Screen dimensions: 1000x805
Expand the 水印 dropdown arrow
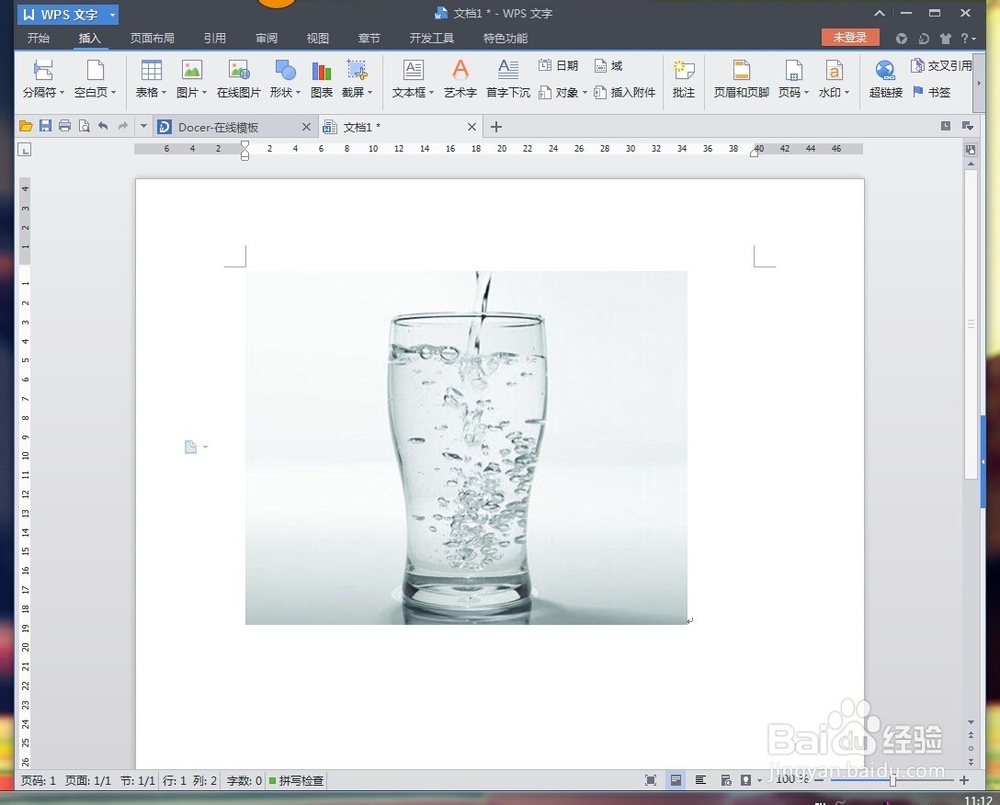click(x=847, y=92)
